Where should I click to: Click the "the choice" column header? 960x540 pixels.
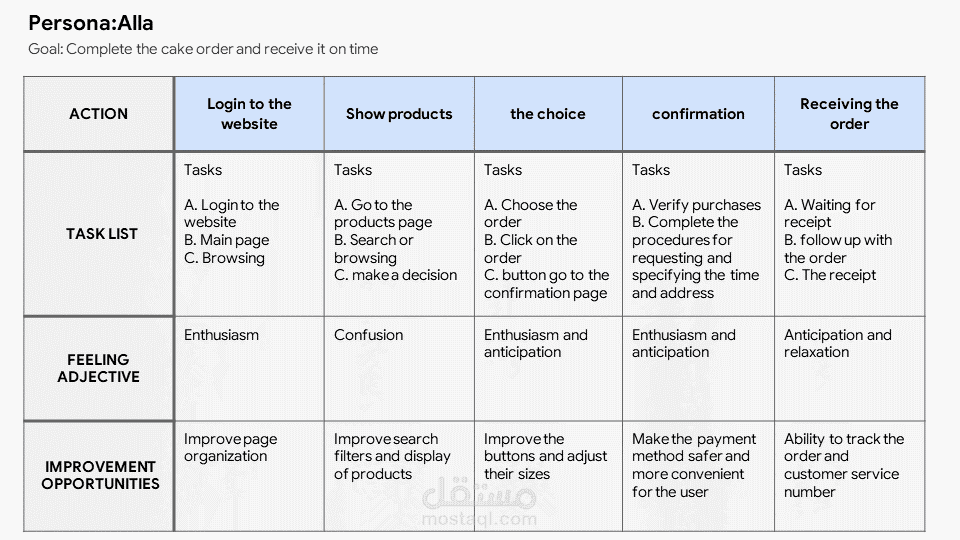coord(548,114)
